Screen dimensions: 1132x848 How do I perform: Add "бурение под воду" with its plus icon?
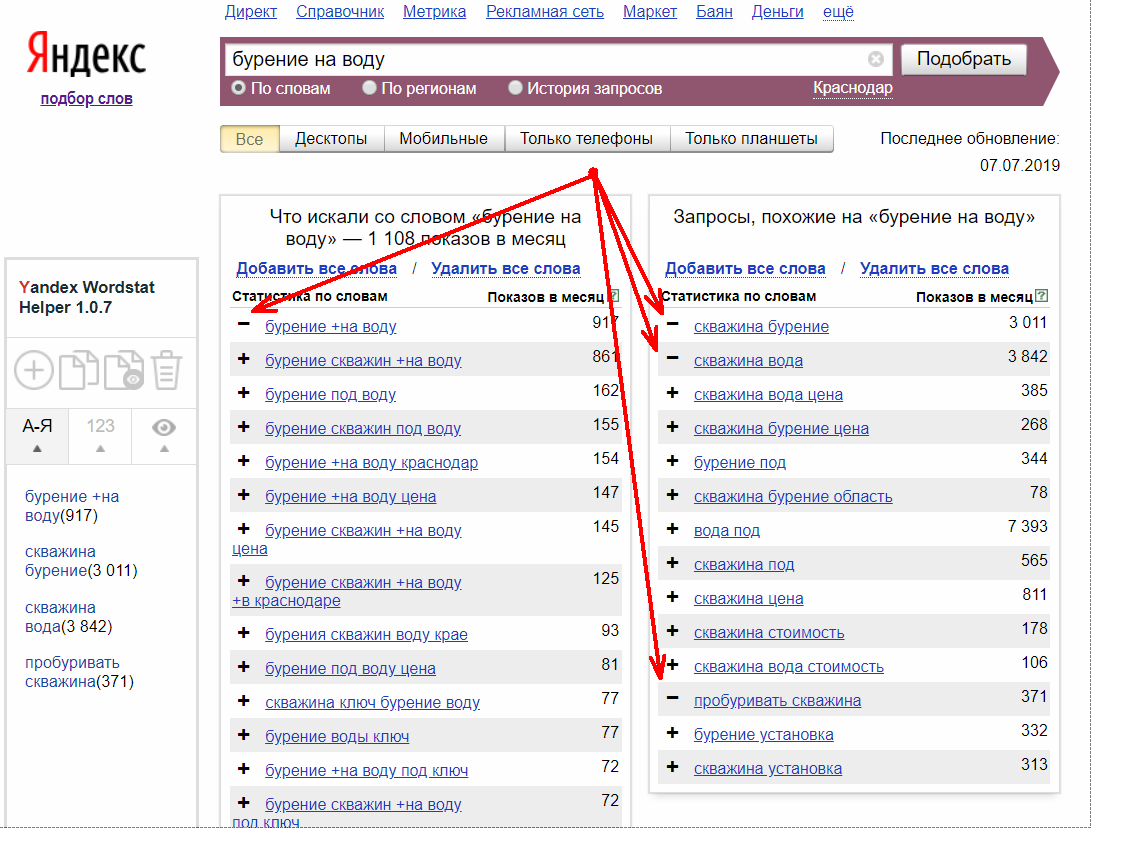click(x=243, y=393)
